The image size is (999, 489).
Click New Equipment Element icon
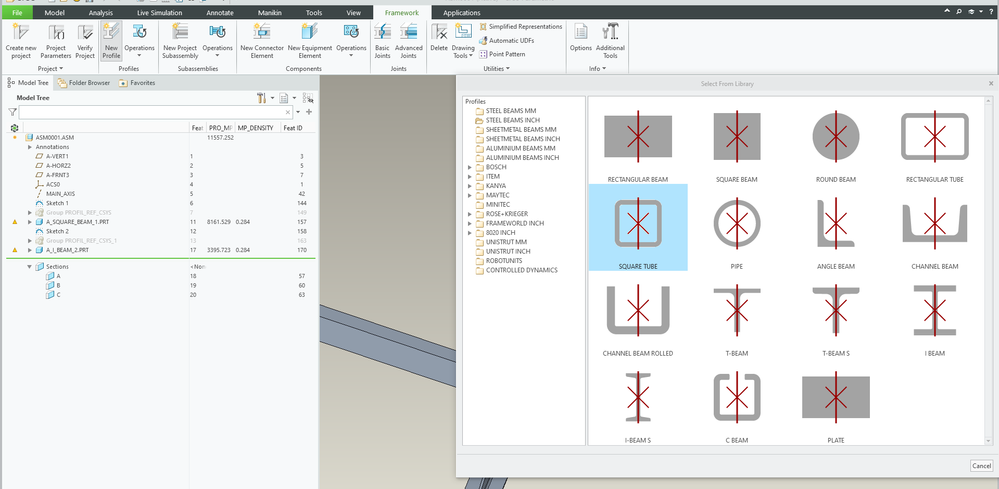pos(310,34)
